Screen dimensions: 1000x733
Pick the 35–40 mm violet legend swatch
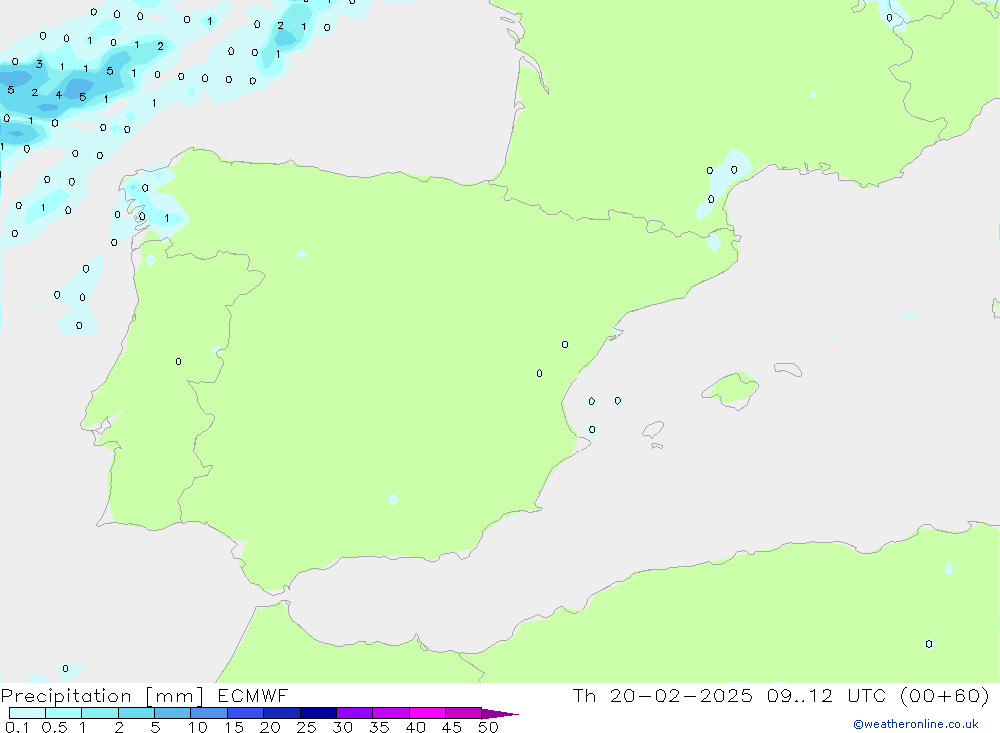coord(391,713)
